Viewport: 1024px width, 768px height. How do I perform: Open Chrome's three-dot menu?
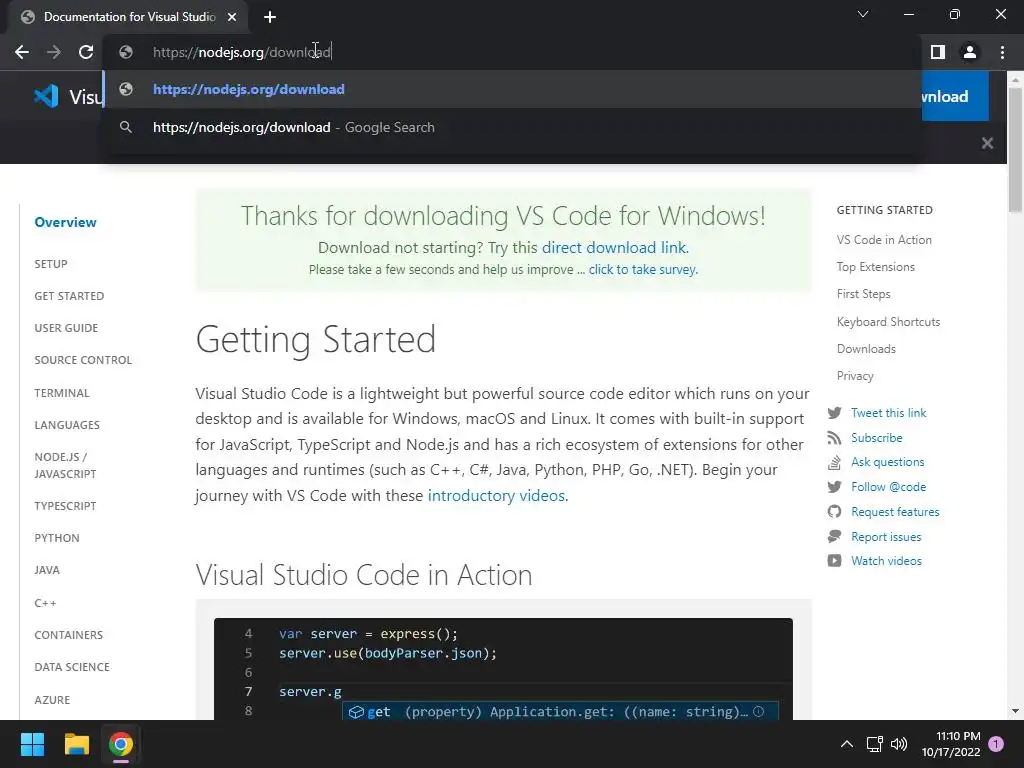[x=1002, y=52]
